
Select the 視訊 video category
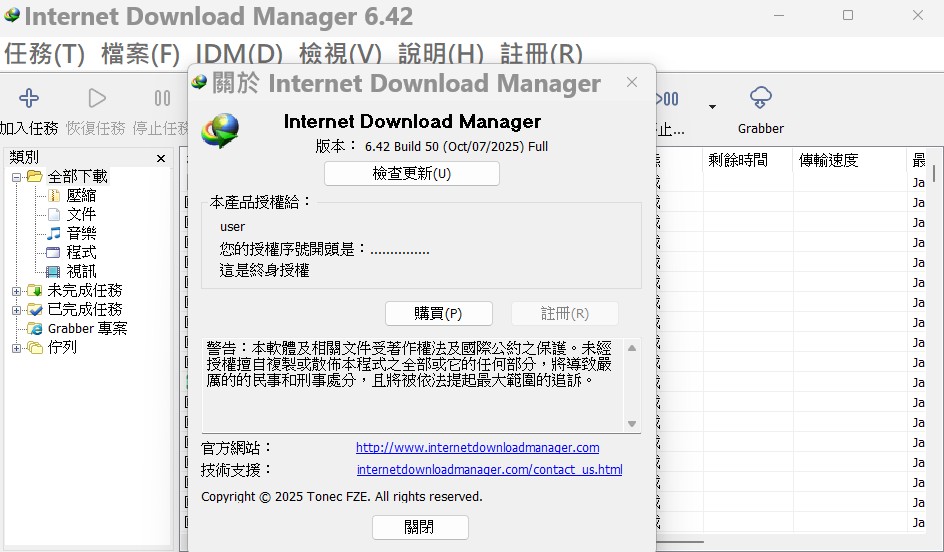tap(80, 271)
